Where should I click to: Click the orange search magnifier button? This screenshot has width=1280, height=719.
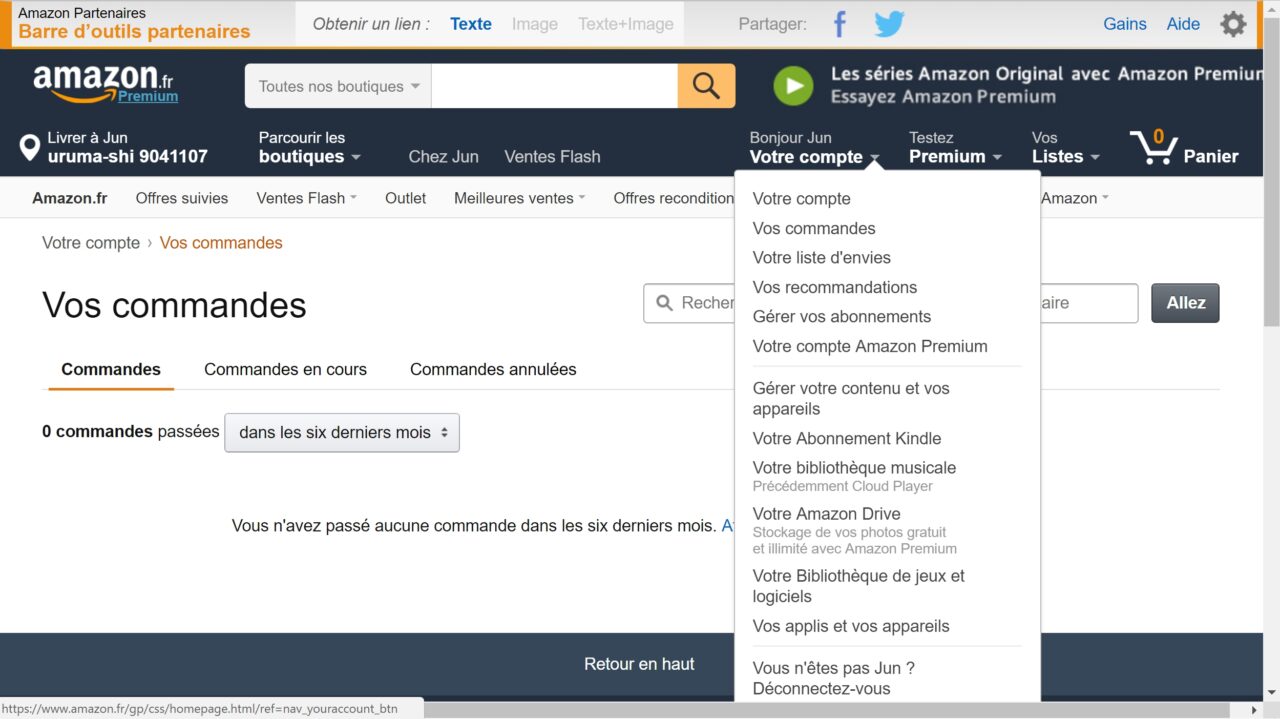click(706, 86)
